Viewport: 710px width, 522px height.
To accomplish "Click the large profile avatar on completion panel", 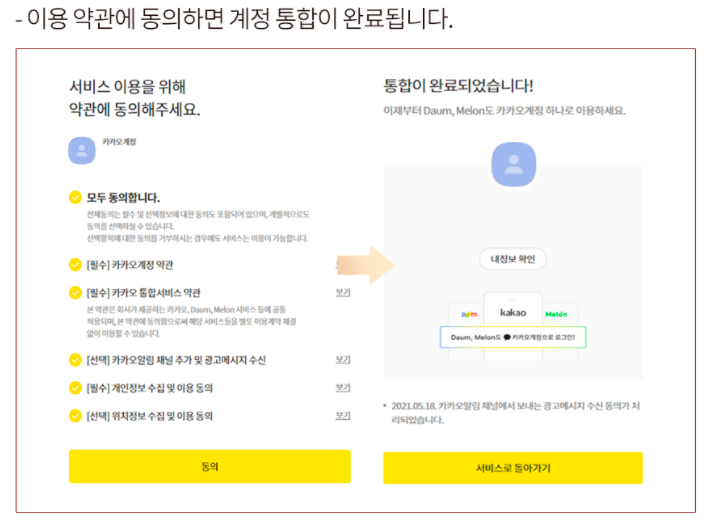I will click(513, 164).
